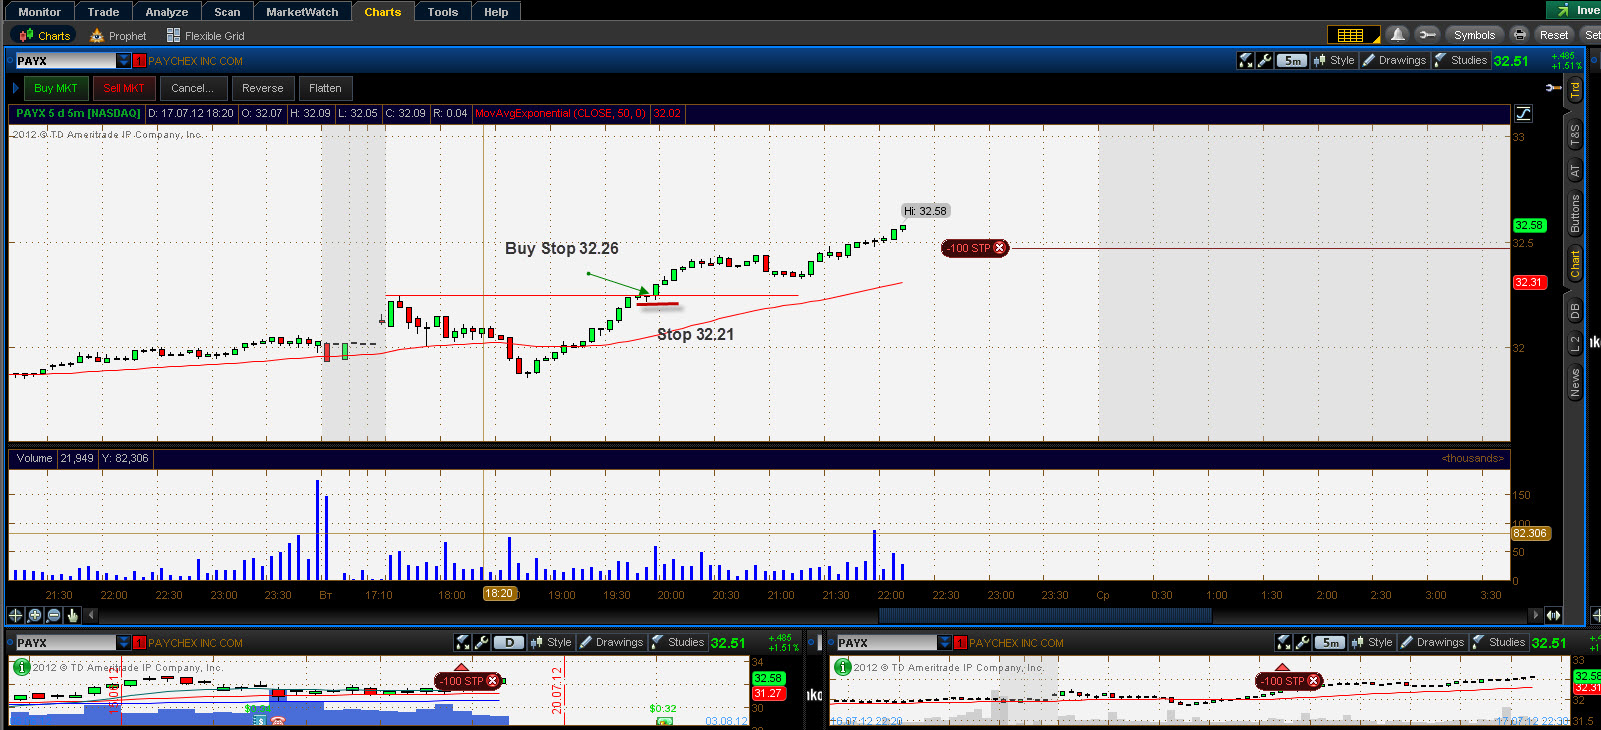The width and height of the screenshot is (1601, 730).
Task: Open the lower right chart symbol dropdown
Action: point(945,643)
